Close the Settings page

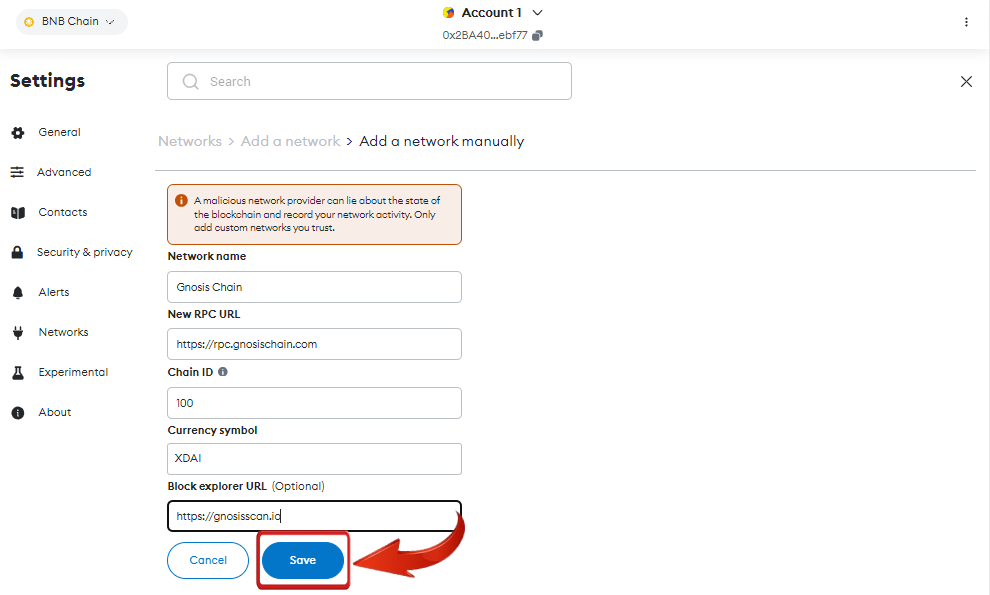pos(966,81)
